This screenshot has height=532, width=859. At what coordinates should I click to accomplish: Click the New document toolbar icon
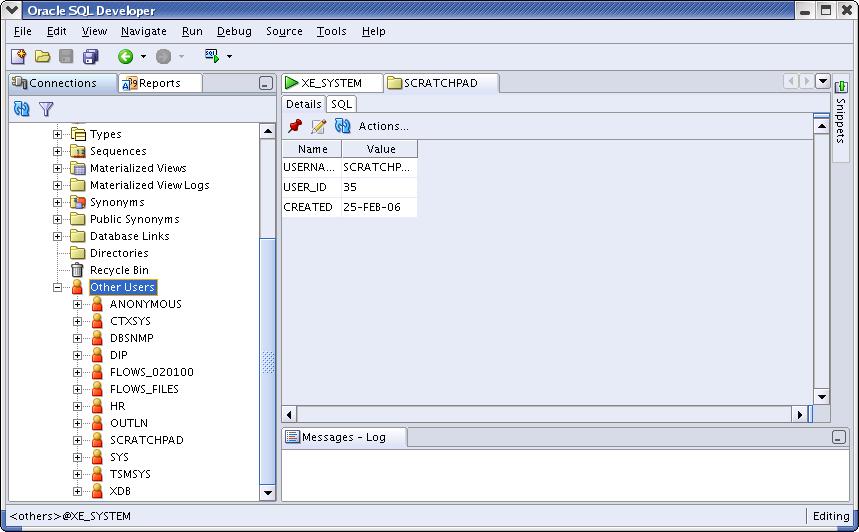click(19, 56)
